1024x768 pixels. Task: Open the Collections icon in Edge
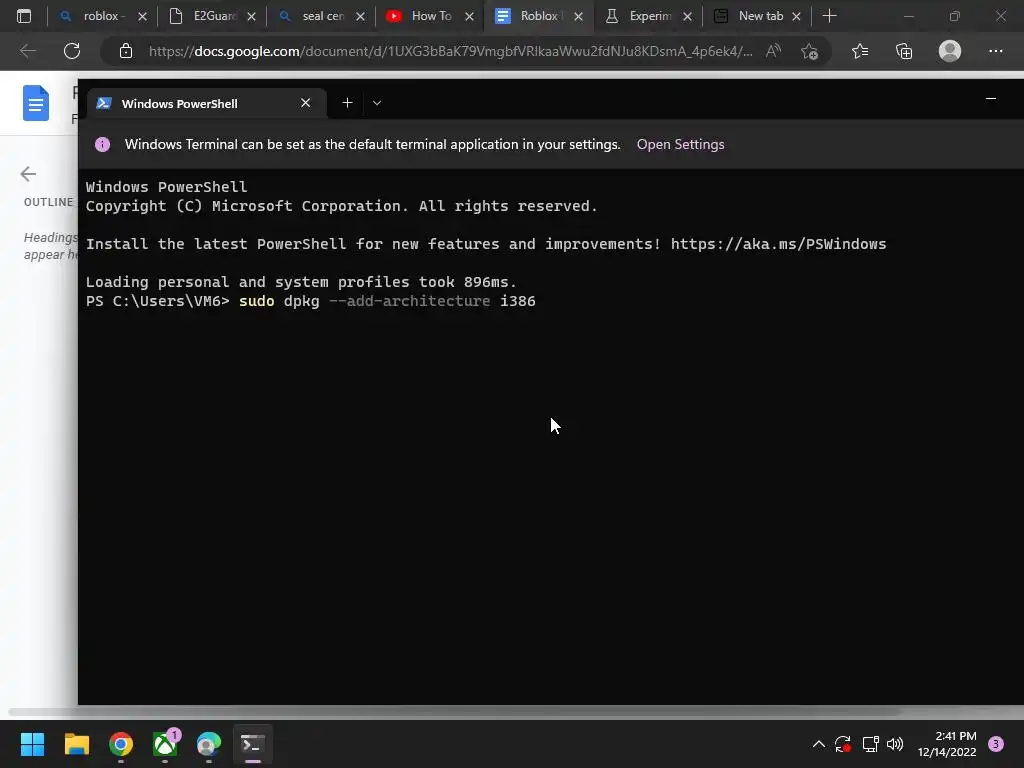pos(904,51)
